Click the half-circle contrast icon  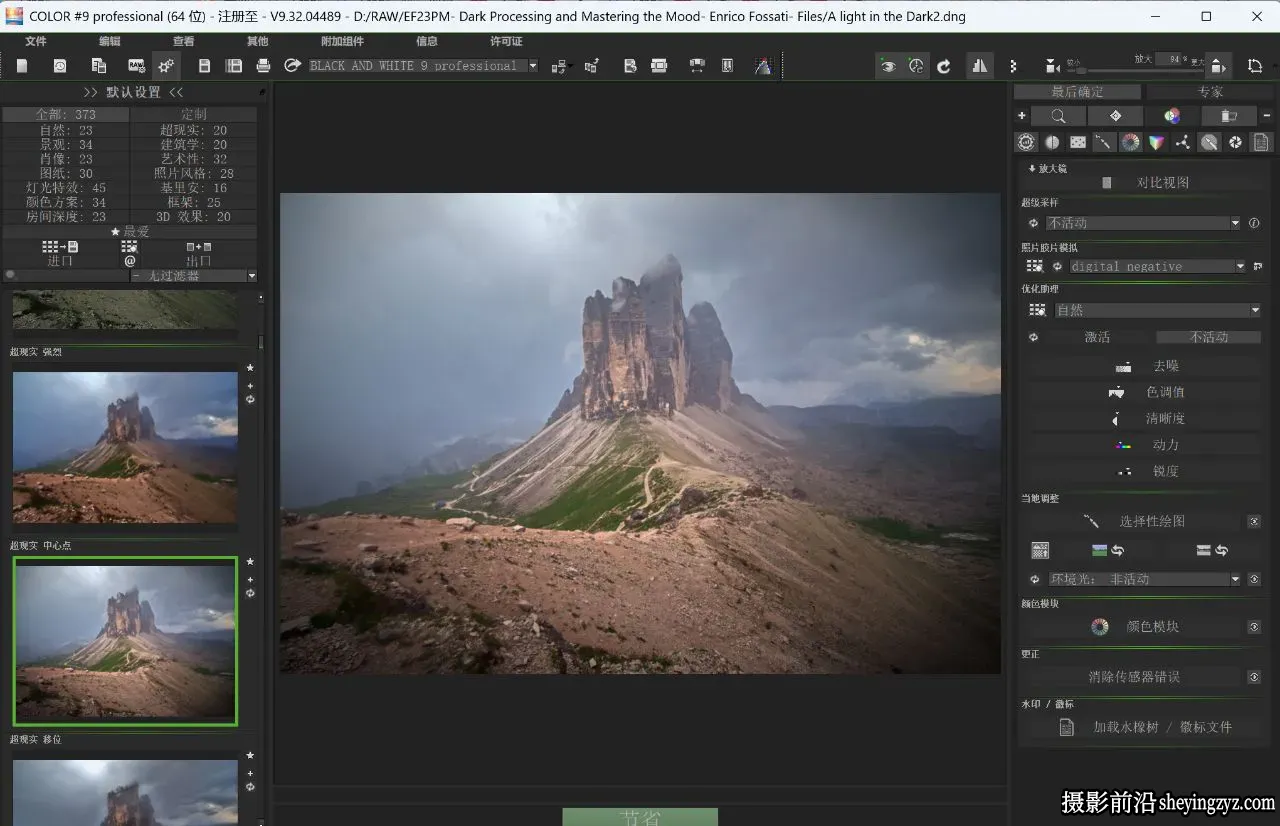coord(1052,142)
